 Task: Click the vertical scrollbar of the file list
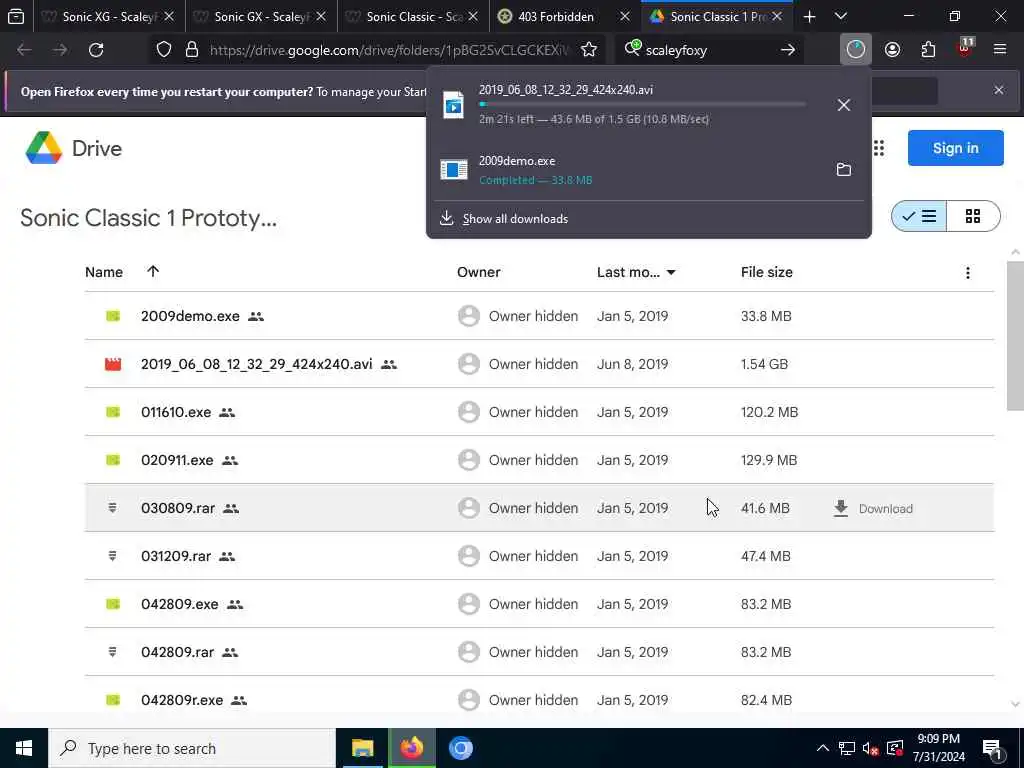pos(1015,336)
